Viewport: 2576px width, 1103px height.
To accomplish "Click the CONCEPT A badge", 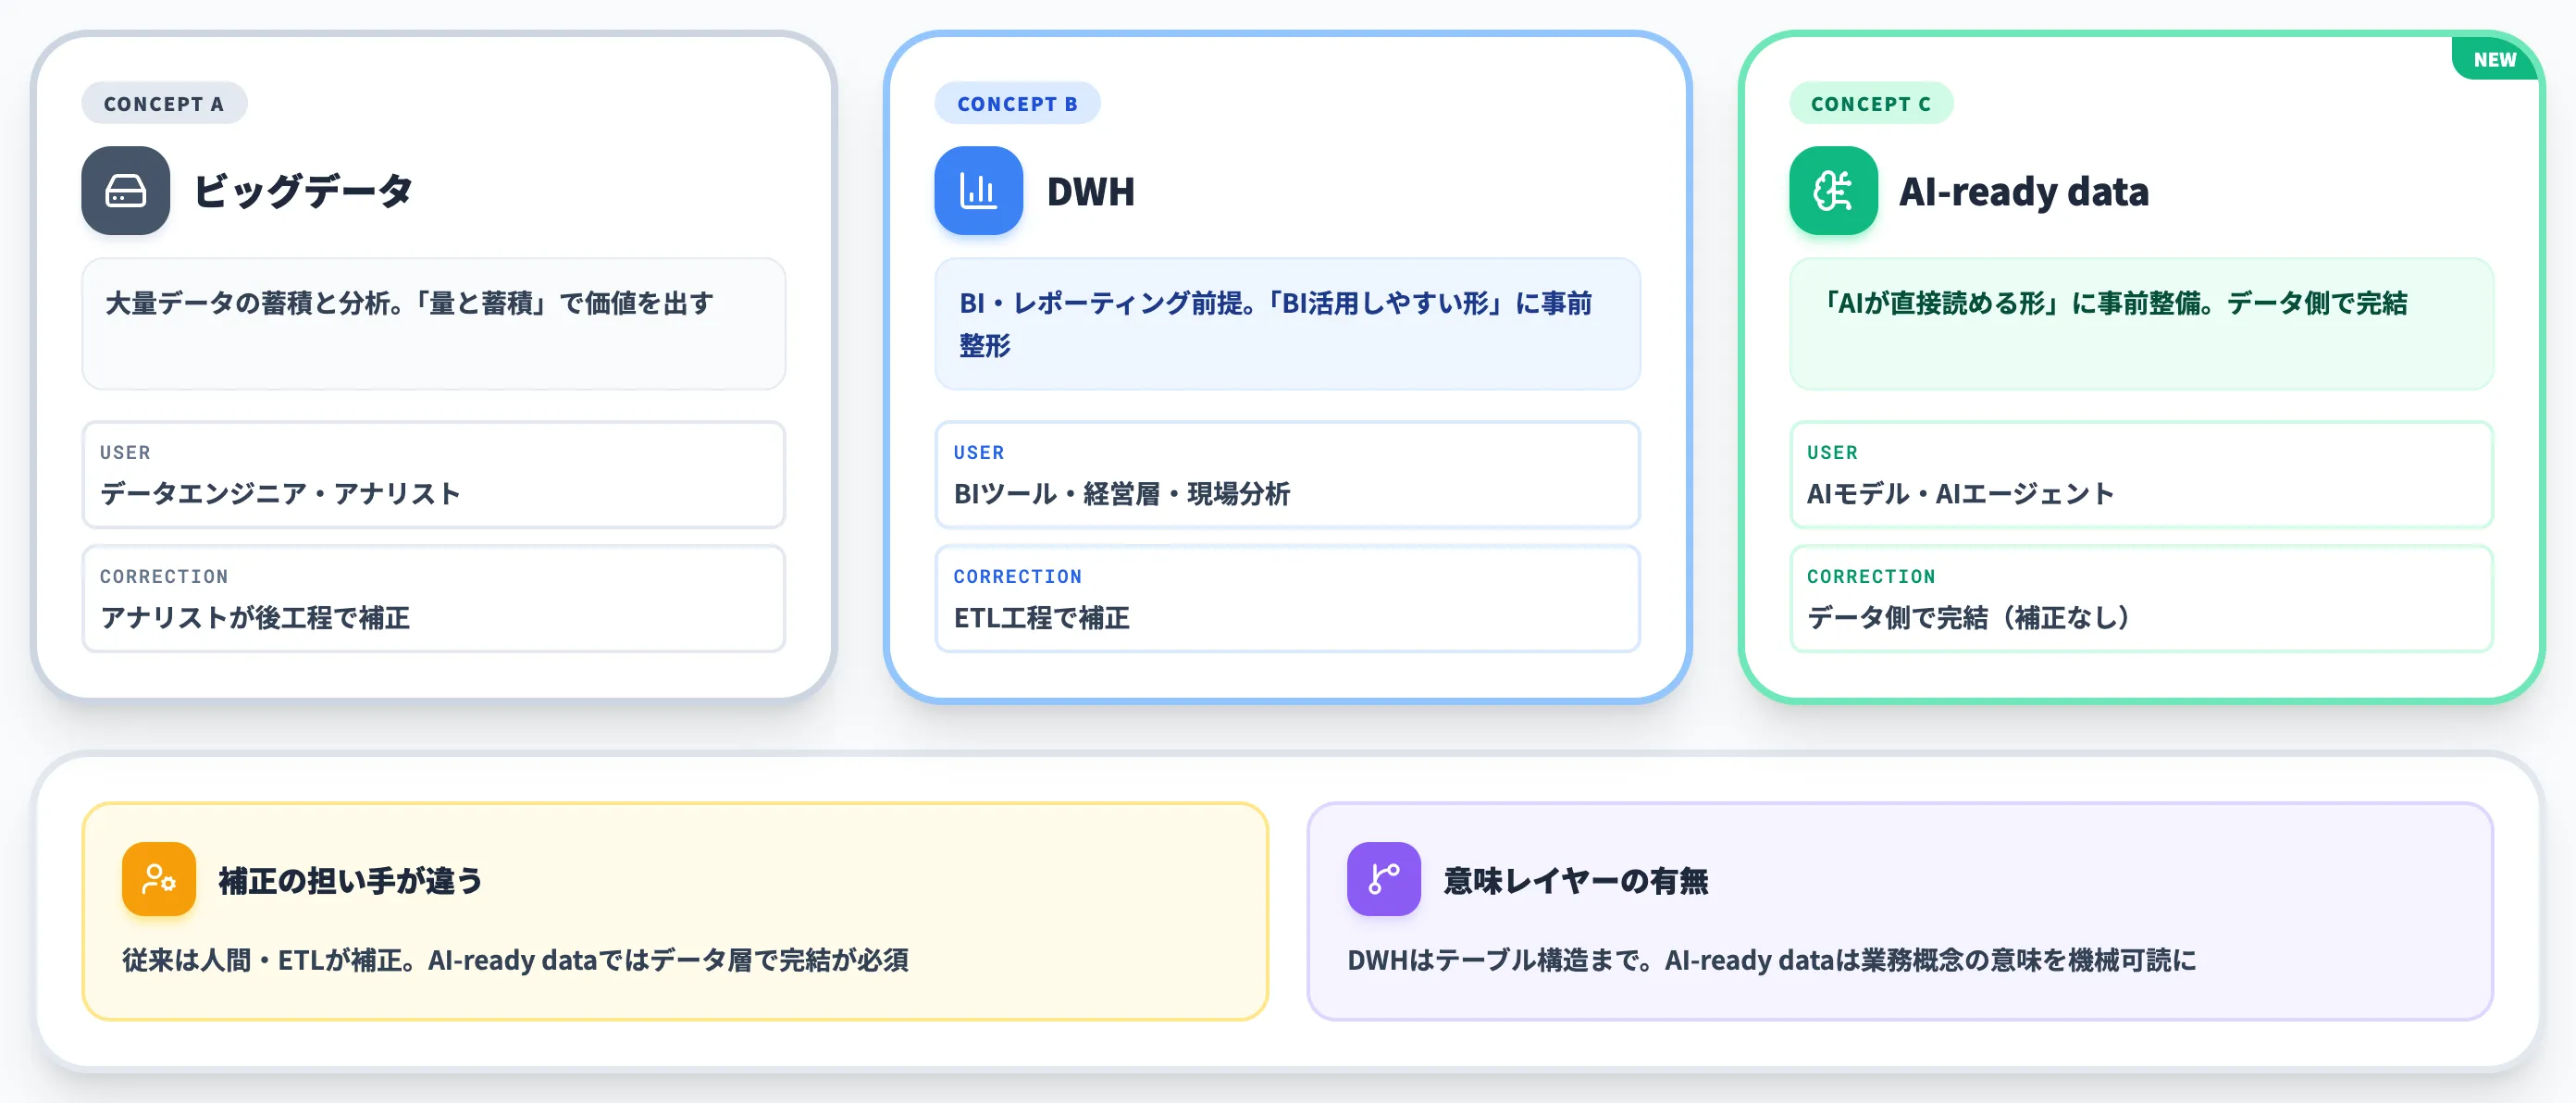I will [x=164, y=103].
